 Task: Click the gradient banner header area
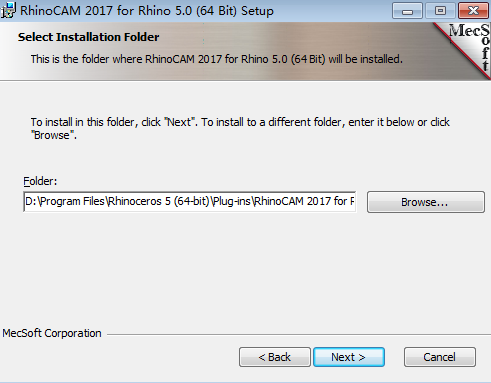coord(217,51)
